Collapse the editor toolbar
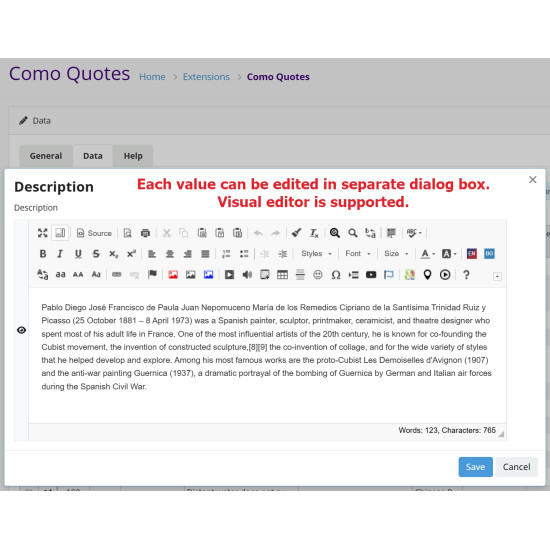This screenshot has height=550, width=550. coord(497,276)
